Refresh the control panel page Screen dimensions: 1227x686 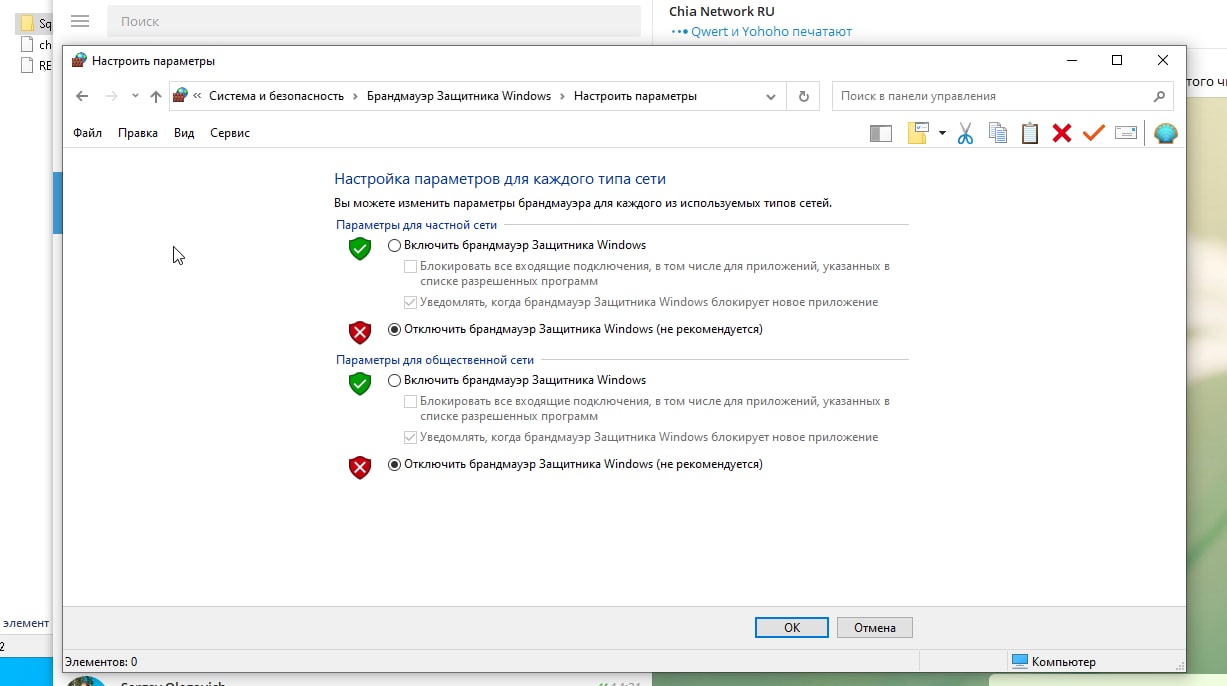[x=803, y=96]
